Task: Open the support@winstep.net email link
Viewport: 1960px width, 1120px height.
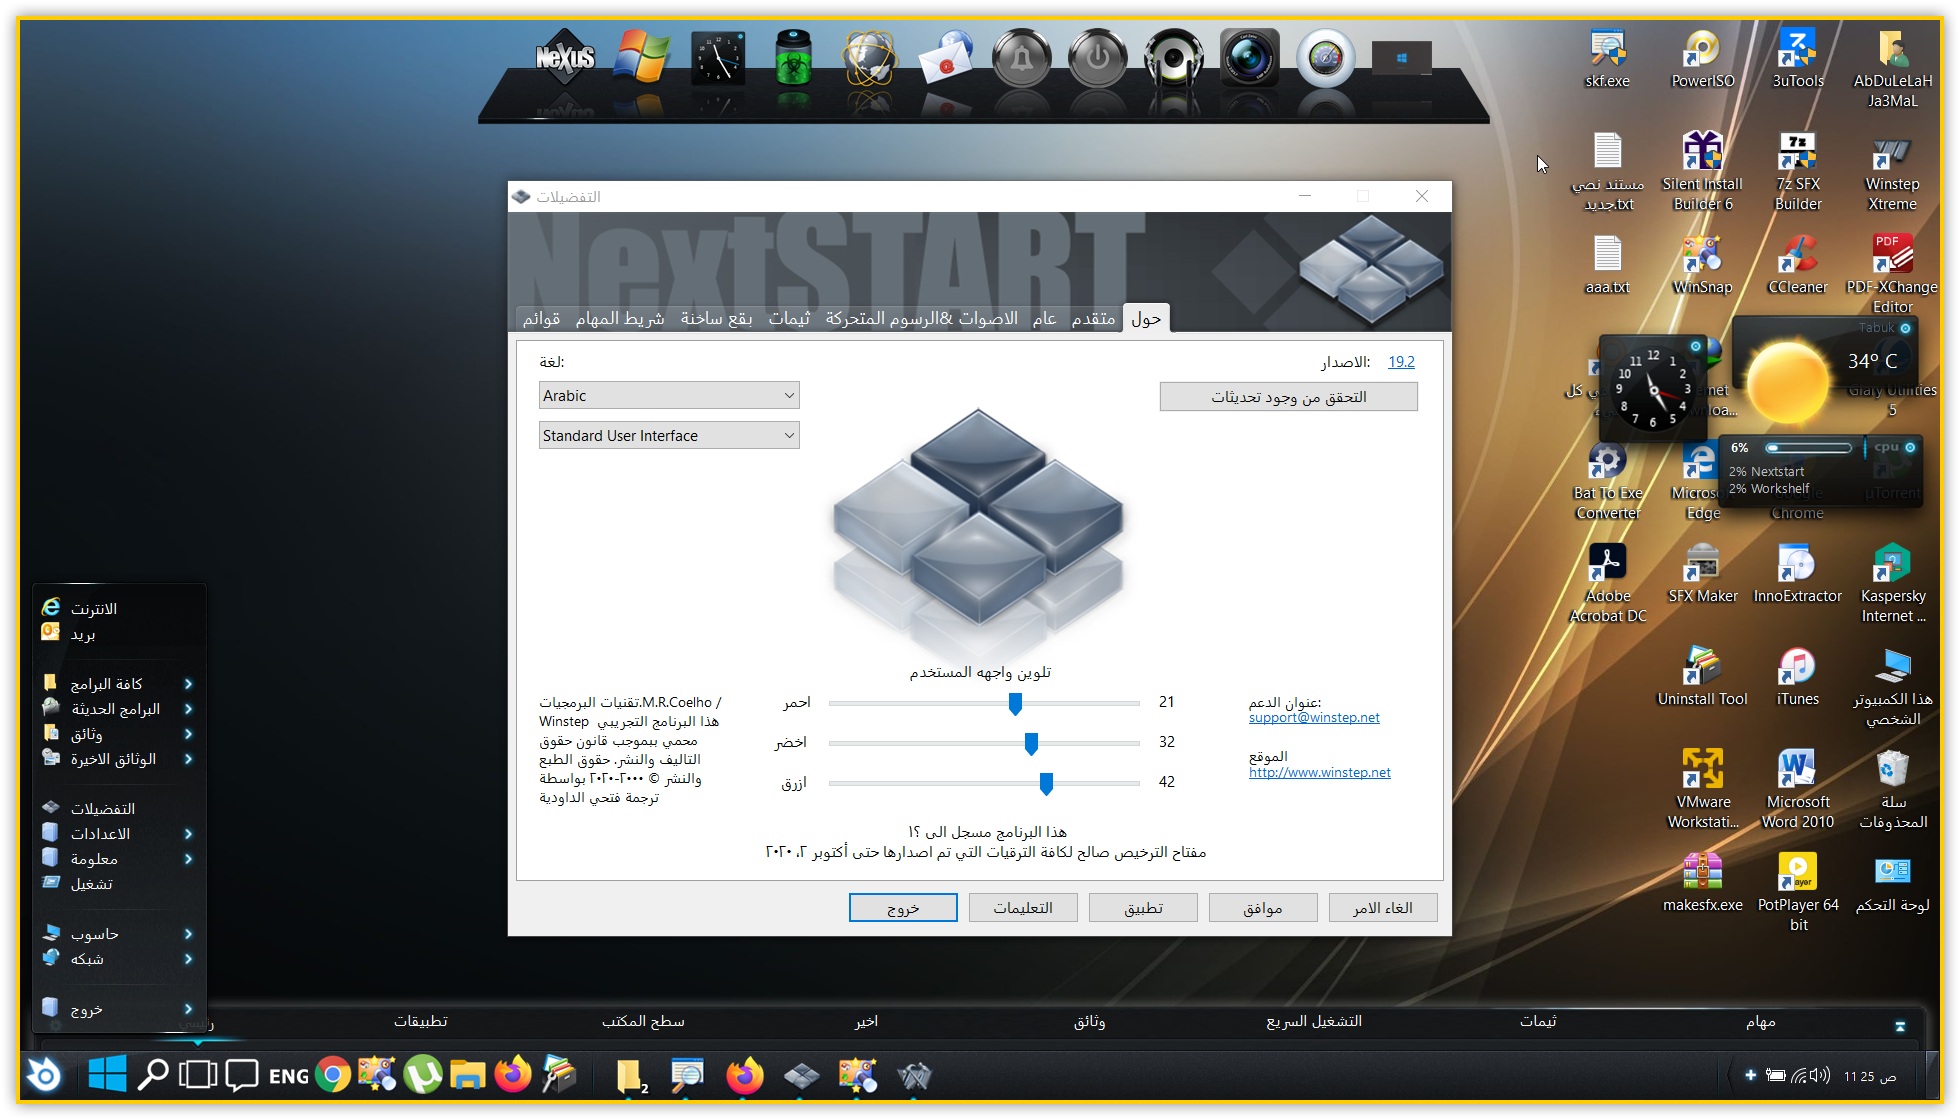Action: pyautogui.click(x=1314, y=718)
